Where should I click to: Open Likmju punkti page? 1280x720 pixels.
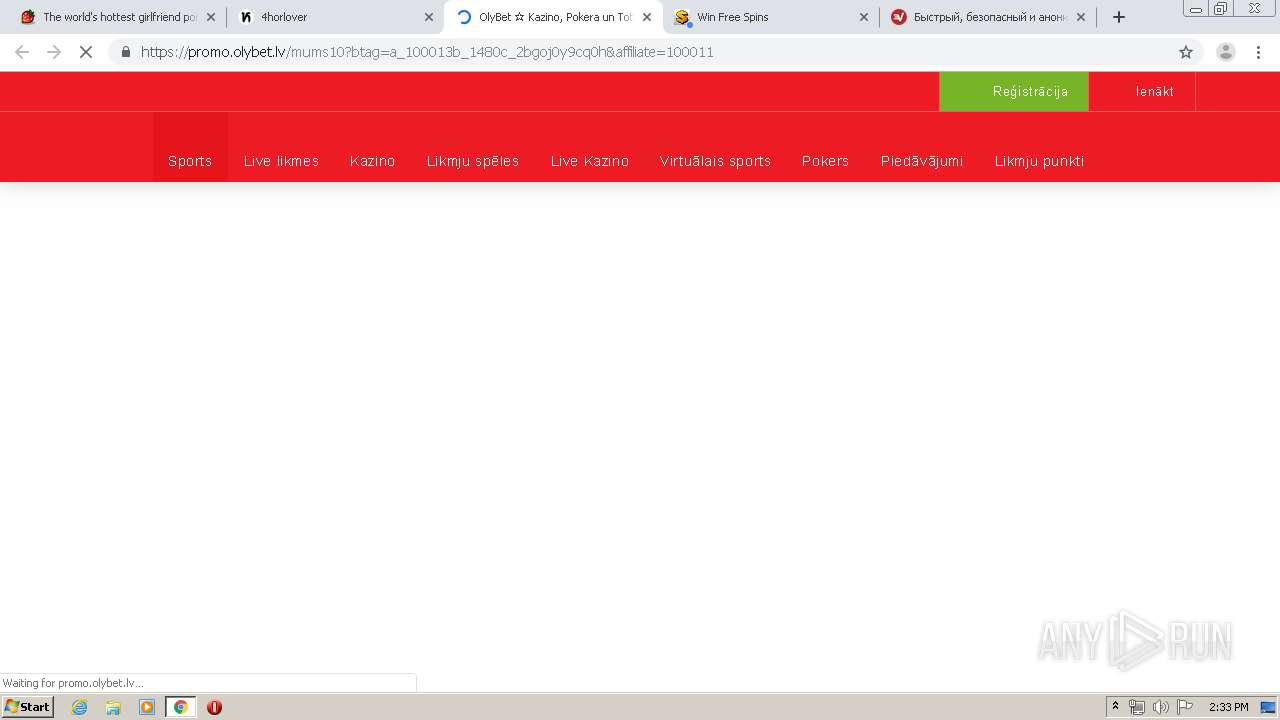[x=1039, y=161]
